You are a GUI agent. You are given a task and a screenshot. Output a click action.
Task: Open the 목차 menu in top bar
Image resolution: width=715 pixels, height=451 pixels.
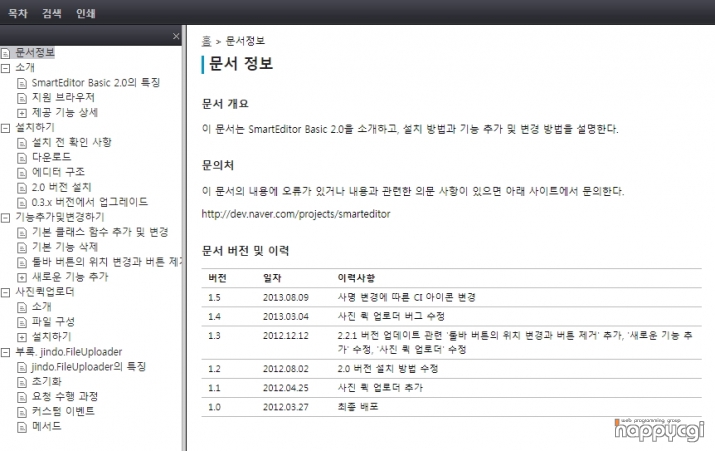coord(17,13)
